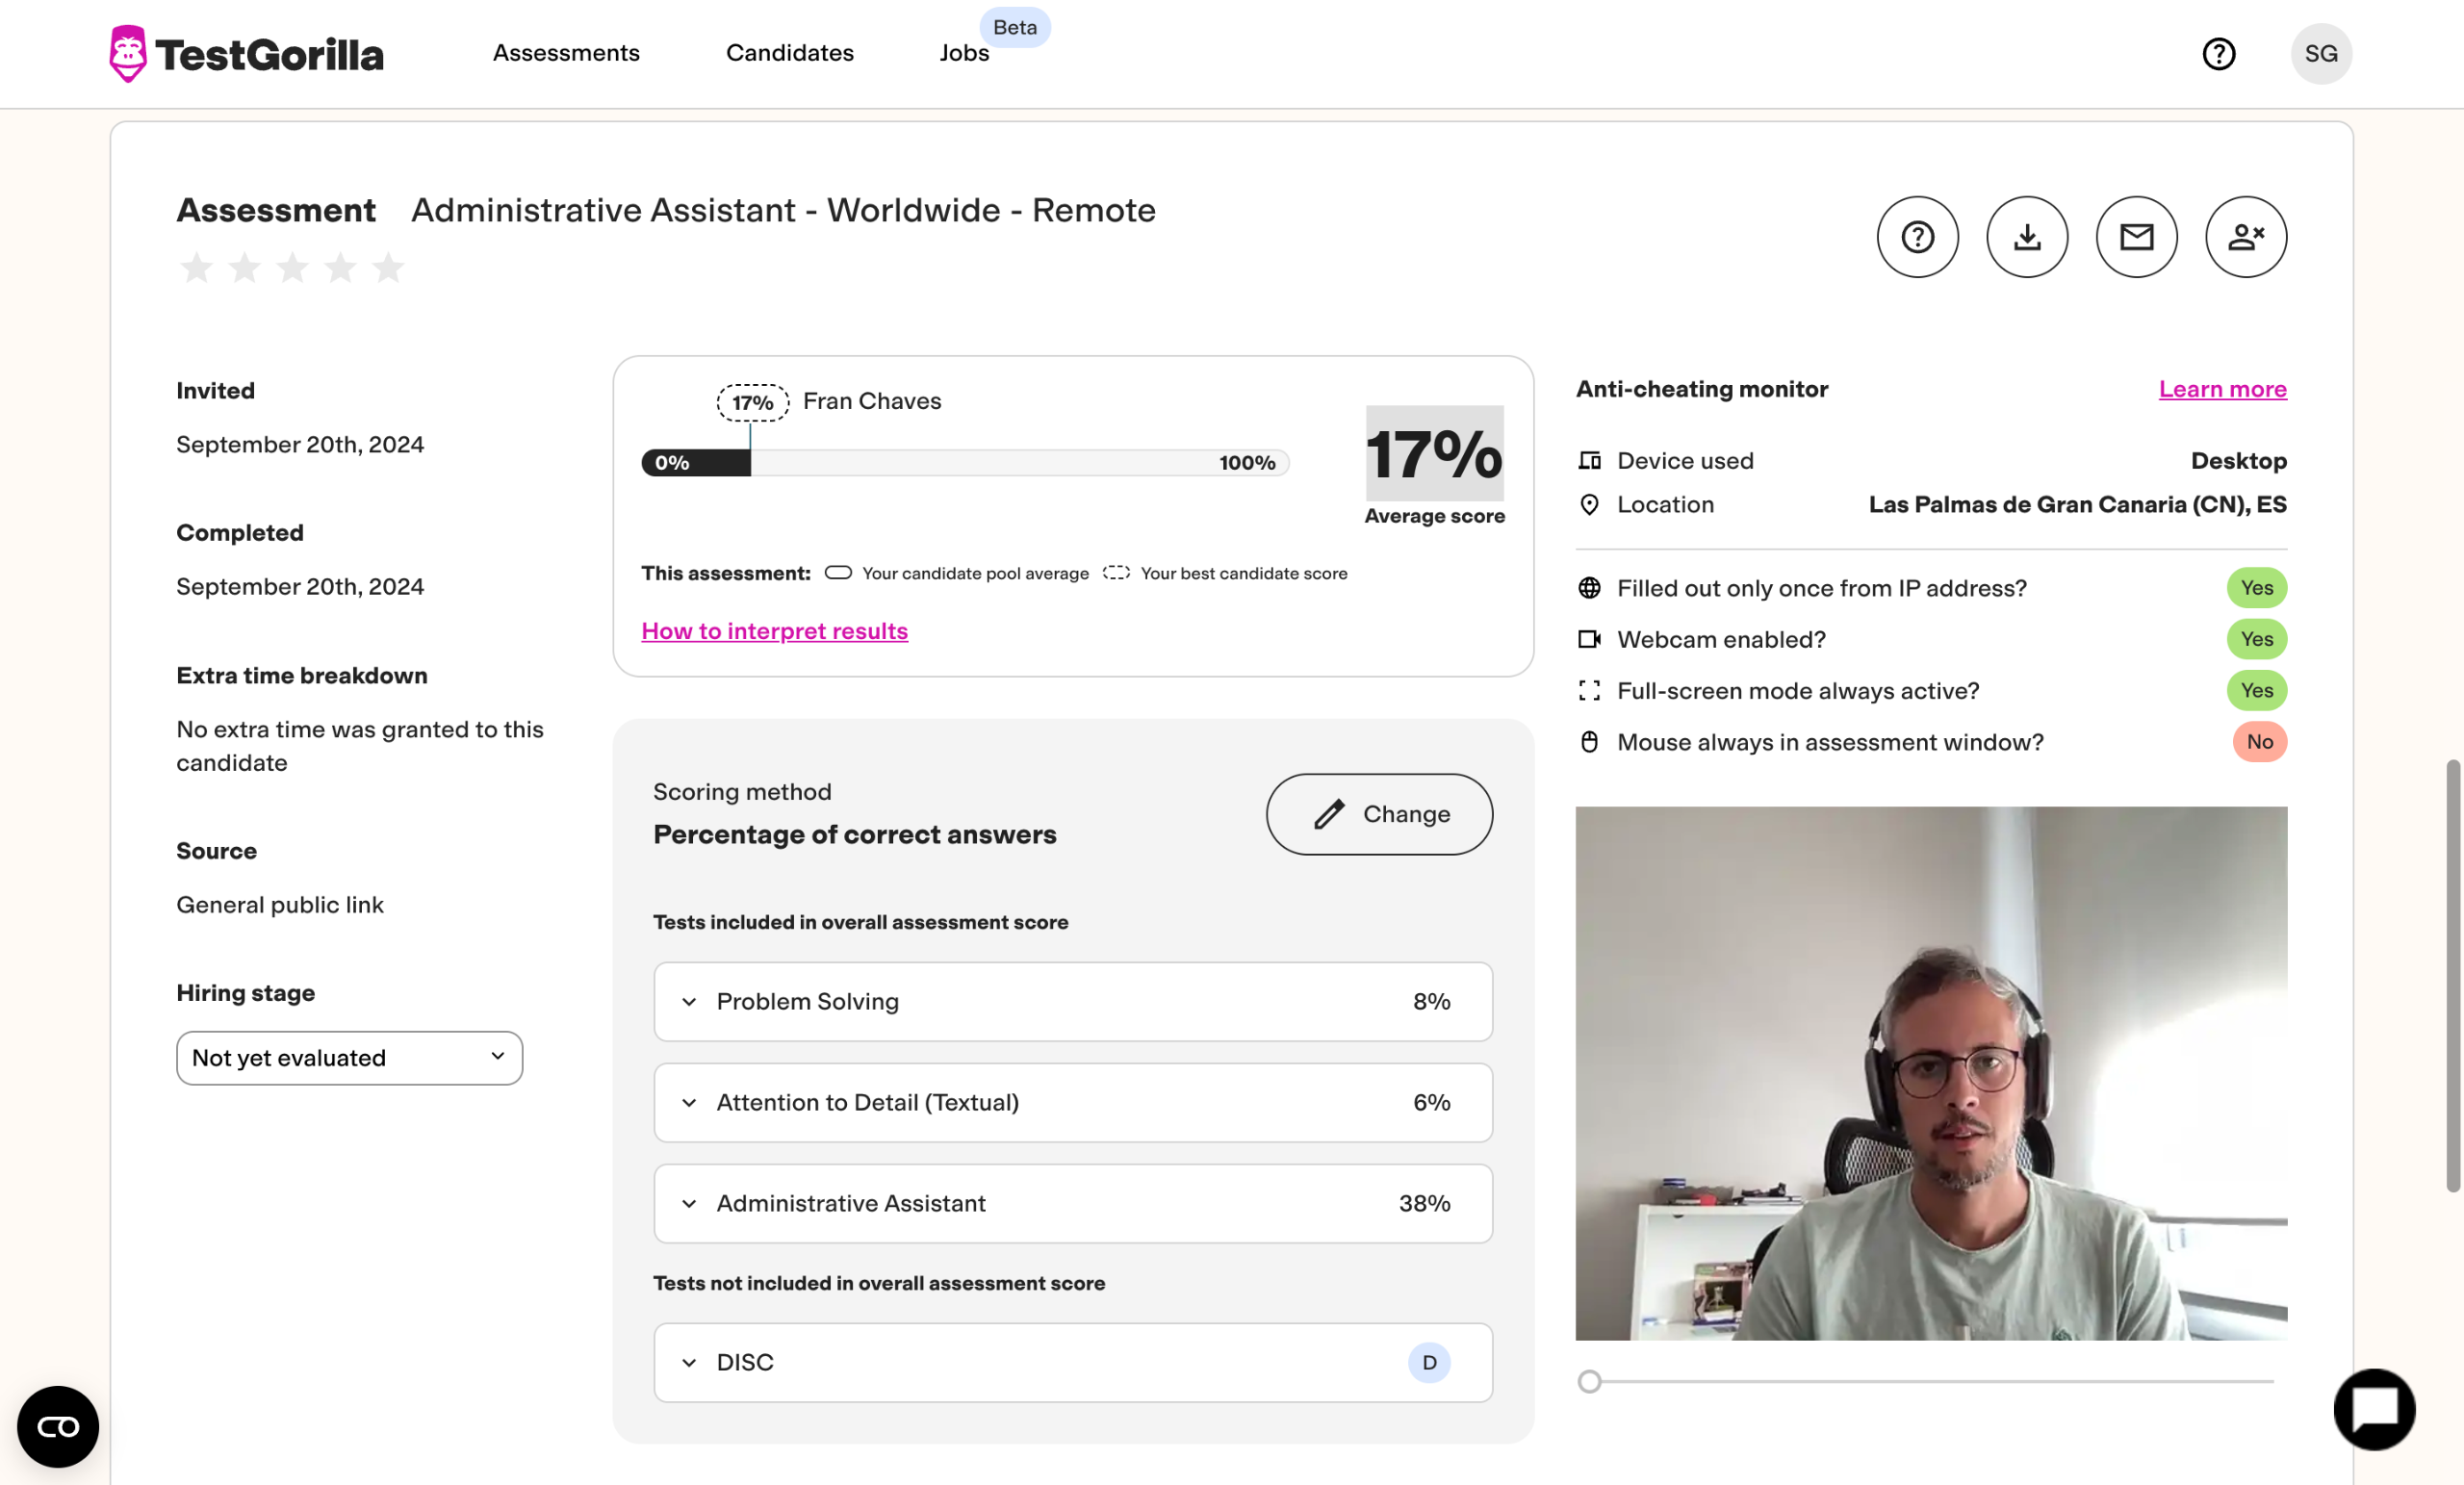This screenshot has height=1485, width=2464.
Task: Open the Jobs beta menu item
Action: pos(964,53)
